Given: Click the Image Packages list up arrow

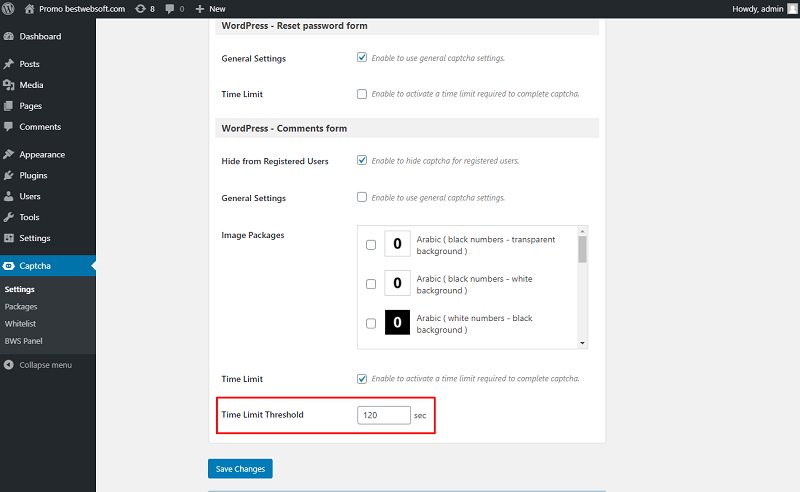Looking at the screenshot, I should pos(582,231).
